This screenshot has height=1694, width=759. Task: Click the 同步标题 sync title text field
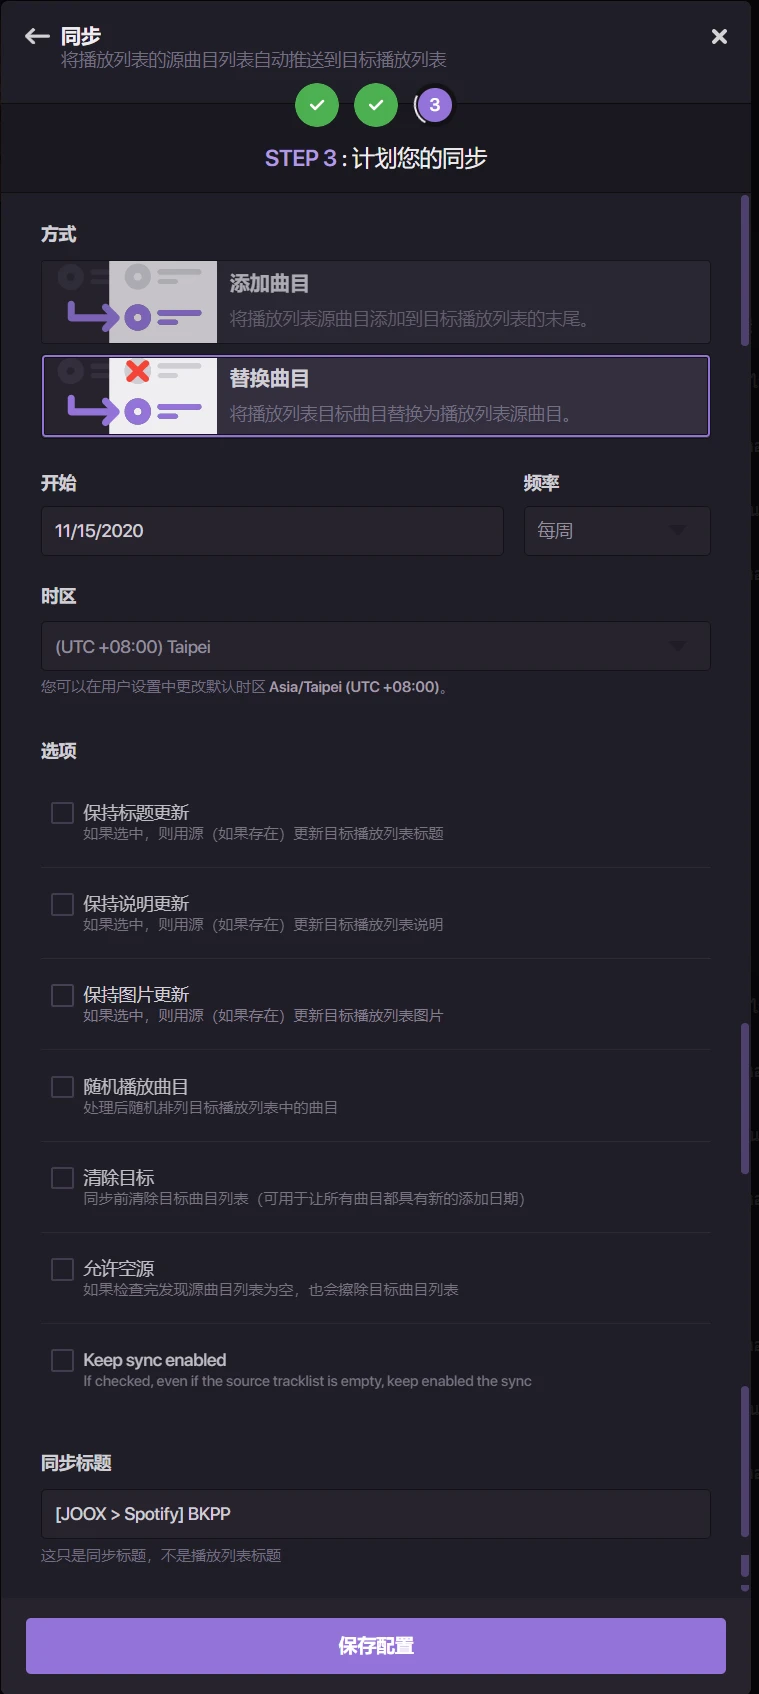(x=375, y=1514)
